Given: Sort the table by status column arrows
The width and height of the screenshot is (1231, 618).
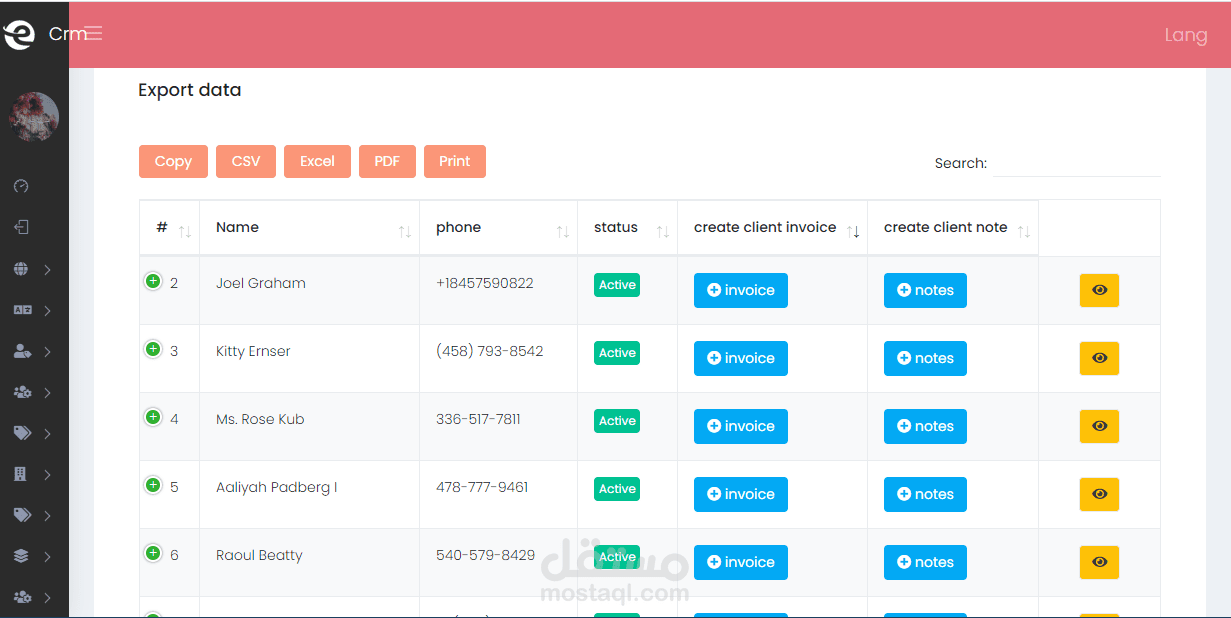Looking at the screenshot, I should (663, 232).
